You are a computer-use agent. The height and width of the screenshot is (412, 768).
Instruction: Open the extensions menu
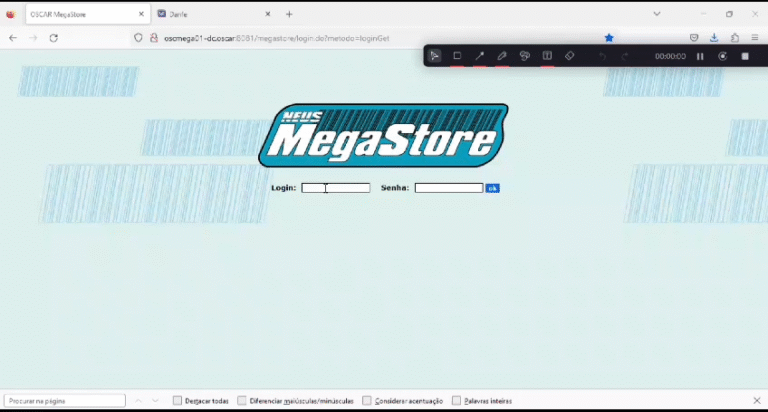(x=735, y=38)
